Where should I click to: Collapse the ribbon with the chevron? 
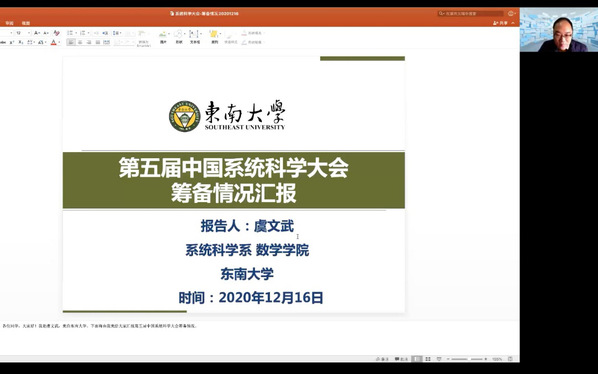[513, 23]
